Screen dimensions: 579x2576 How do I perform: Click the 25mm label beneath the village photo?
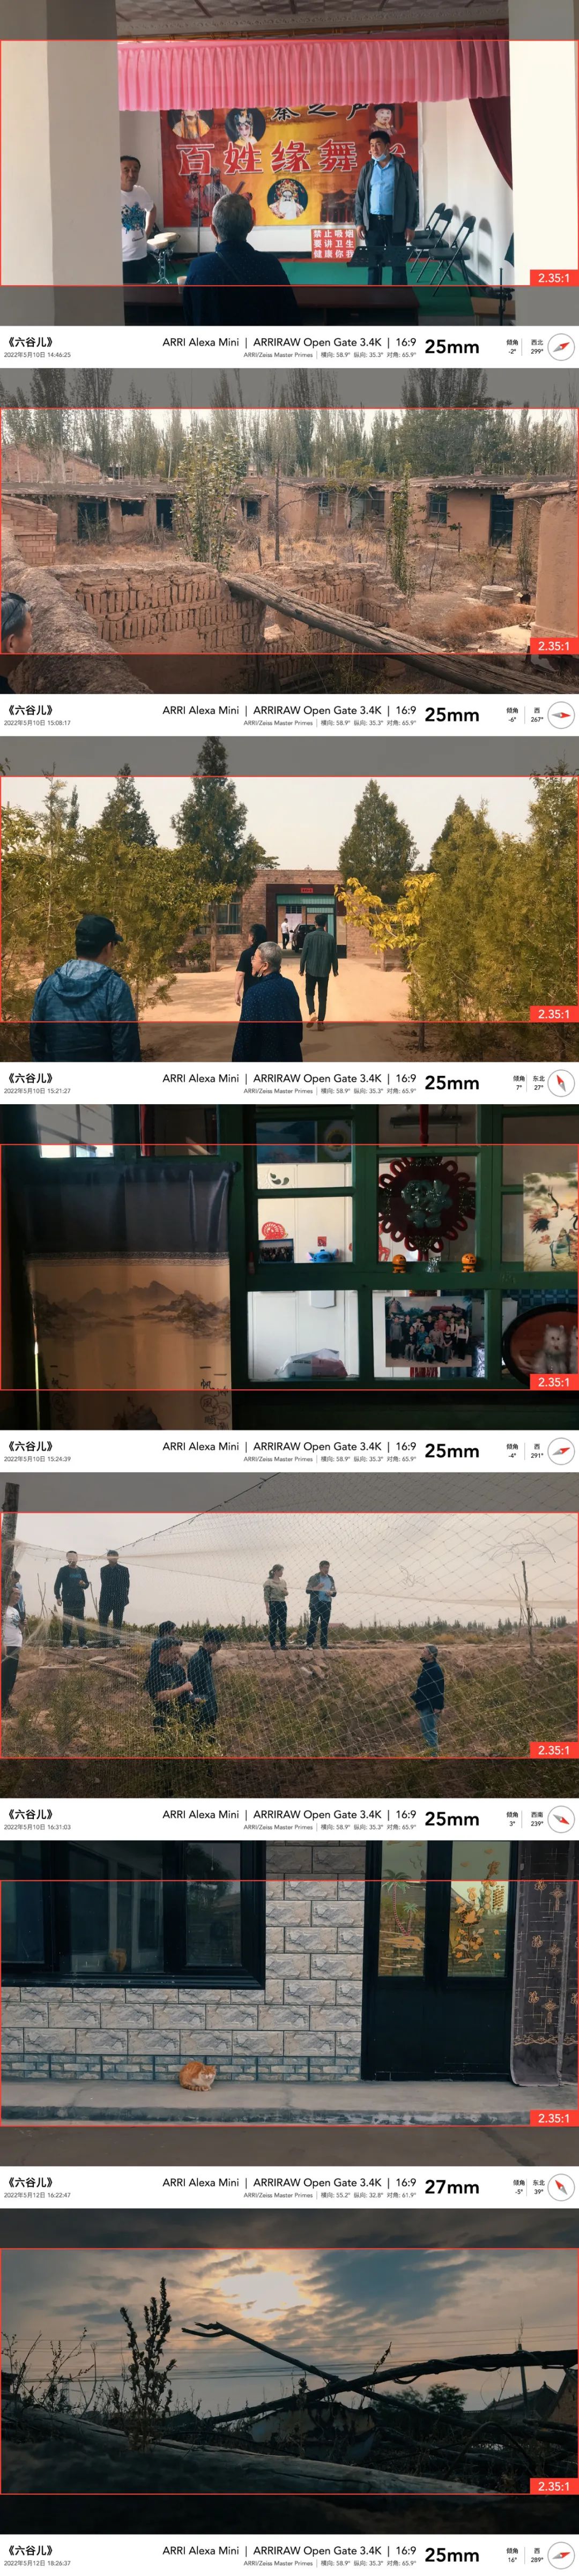click(452, 715)
